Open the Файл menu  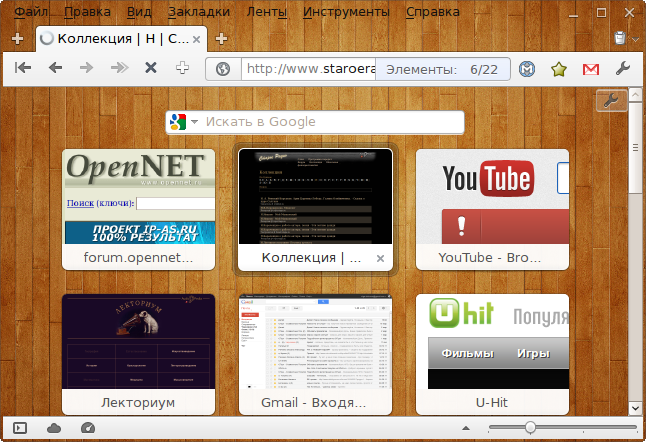(x=31, y=12)
